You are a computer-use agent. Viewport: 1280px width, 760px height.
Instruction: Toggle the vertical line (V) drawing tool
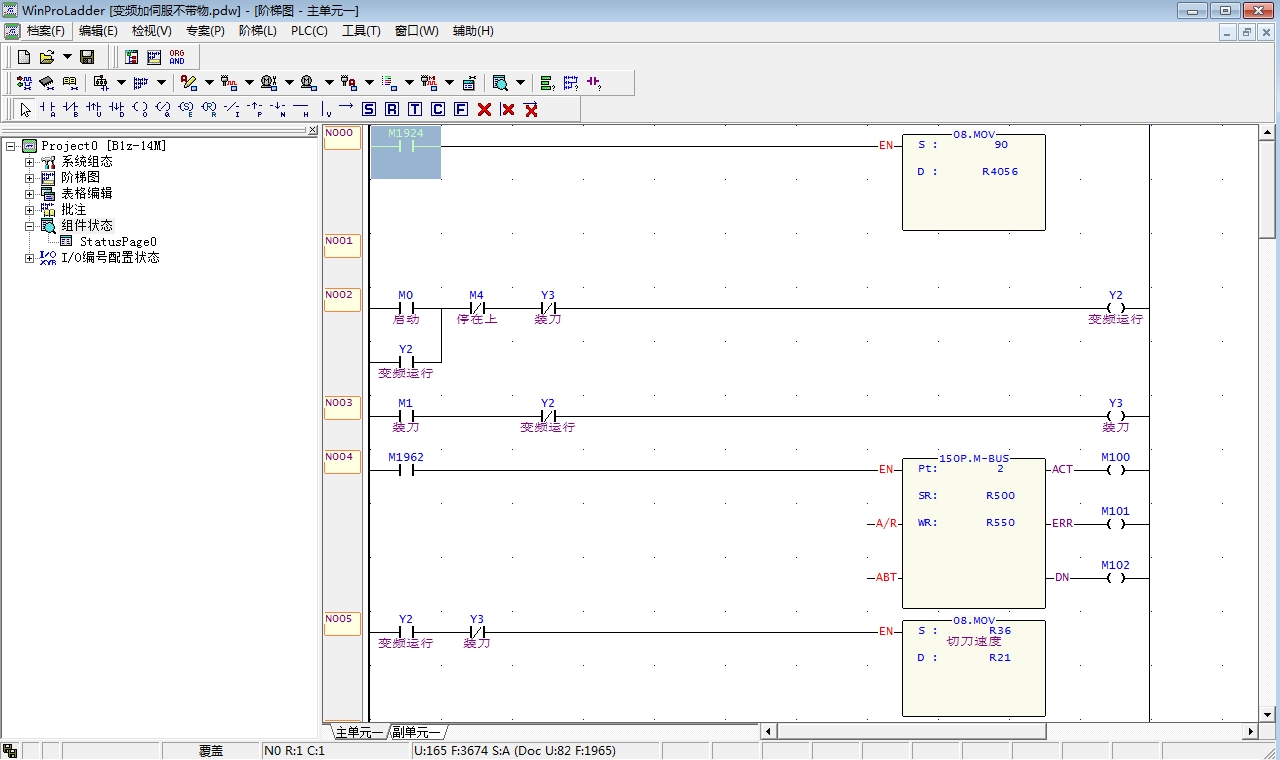(x=324, y=109)
